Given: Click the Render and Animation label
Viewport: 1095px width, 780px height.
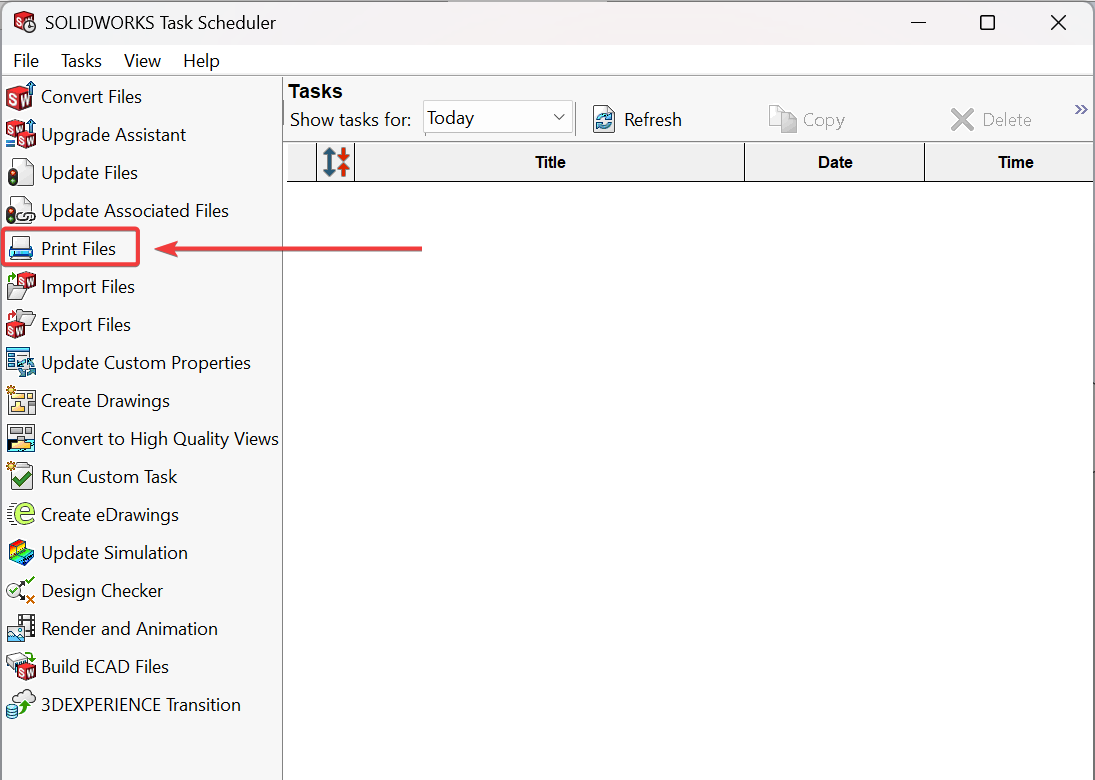Looking at the screenshot, I should [x=129, y=628].
